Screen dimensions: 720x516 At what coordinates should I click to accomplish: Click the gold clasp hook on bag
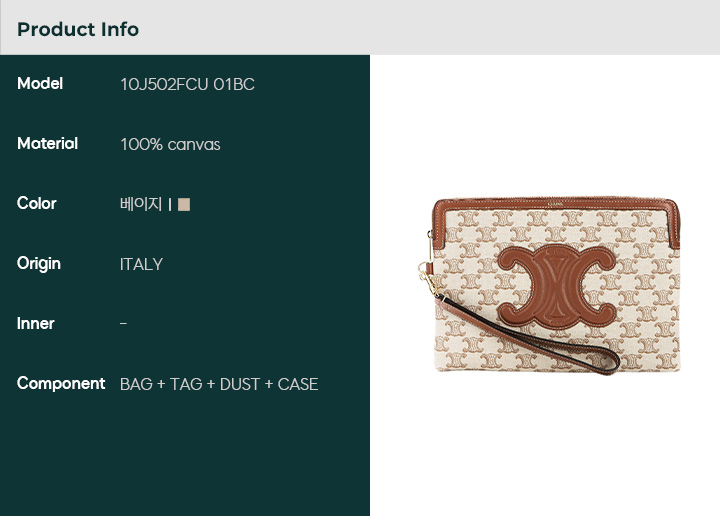coord(427,276)
